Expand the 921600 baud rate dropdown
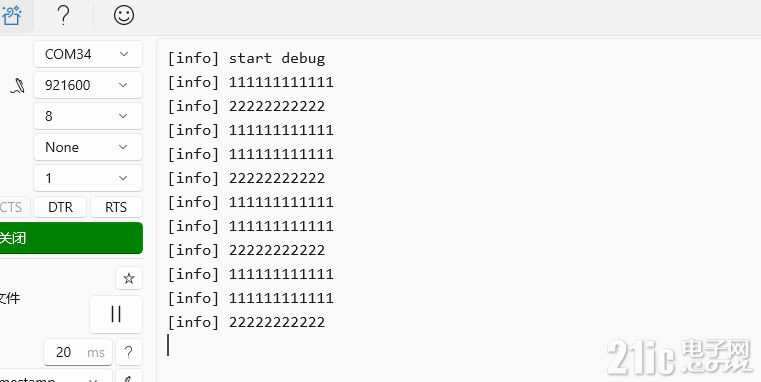 pyautogui.click(x=88, y=85)
